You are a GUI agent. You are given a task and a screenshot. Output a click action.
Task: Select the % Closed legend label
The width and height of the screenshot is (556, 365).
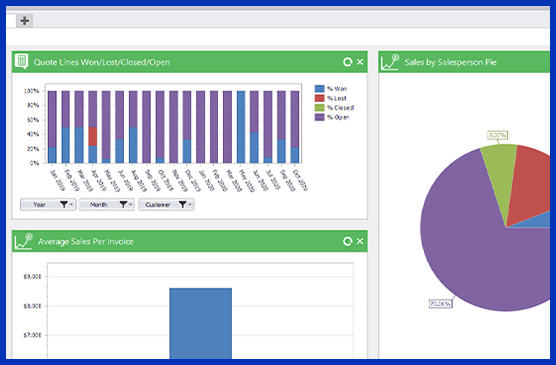pyautogui.click(x=340, y=107)
